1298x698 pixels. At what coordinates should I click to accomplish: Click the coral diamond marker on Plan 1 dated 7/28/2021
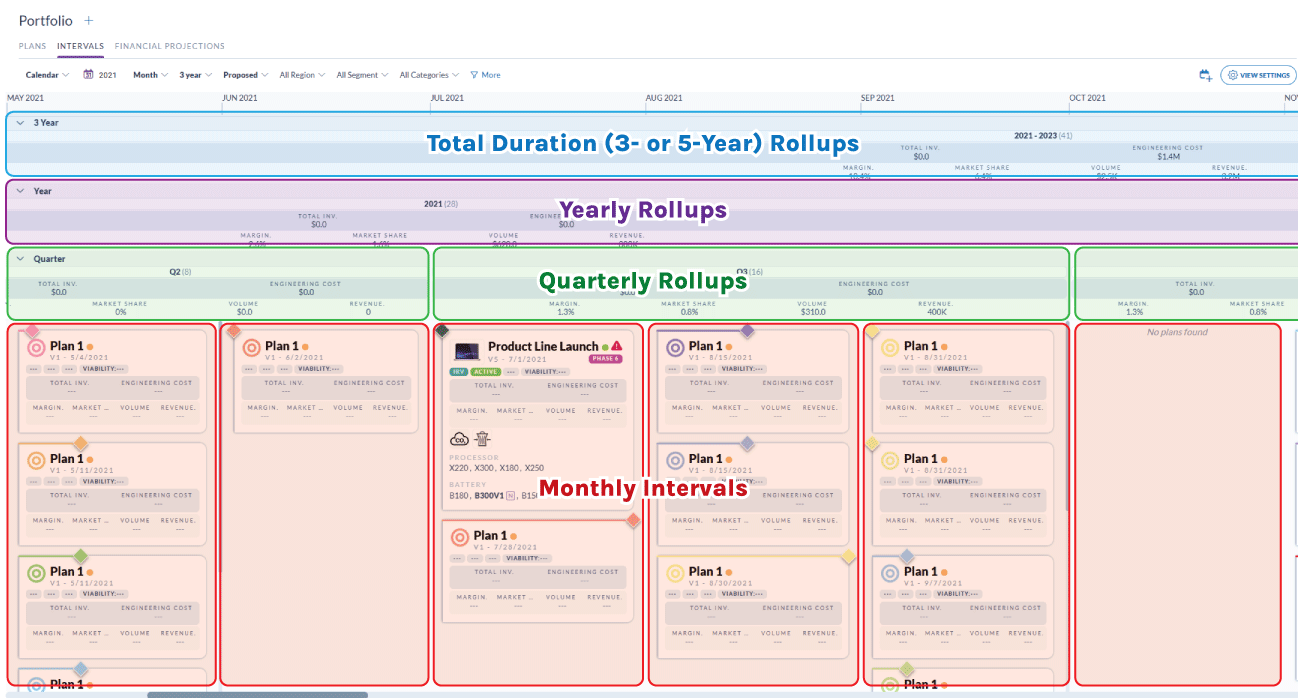633,520
